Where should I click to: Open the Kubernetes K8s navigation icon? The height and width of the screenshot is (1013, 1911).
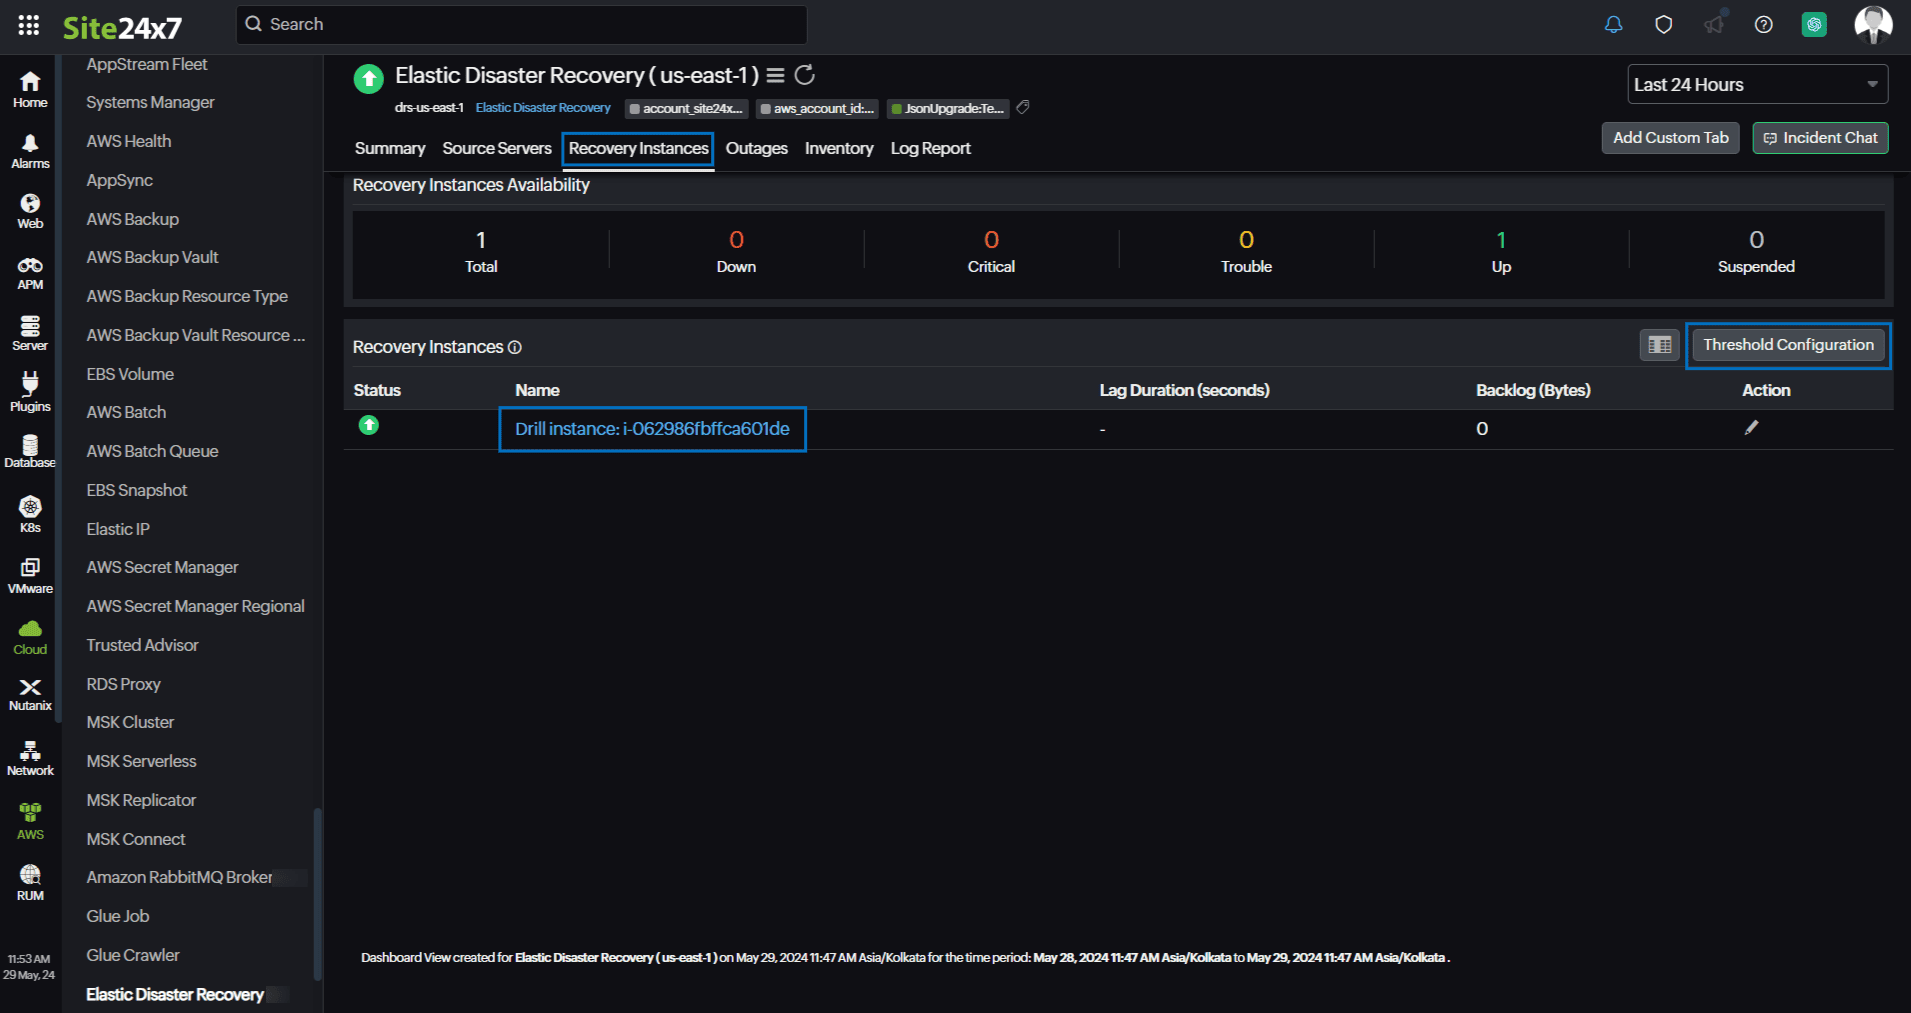(x=30, y=514)
